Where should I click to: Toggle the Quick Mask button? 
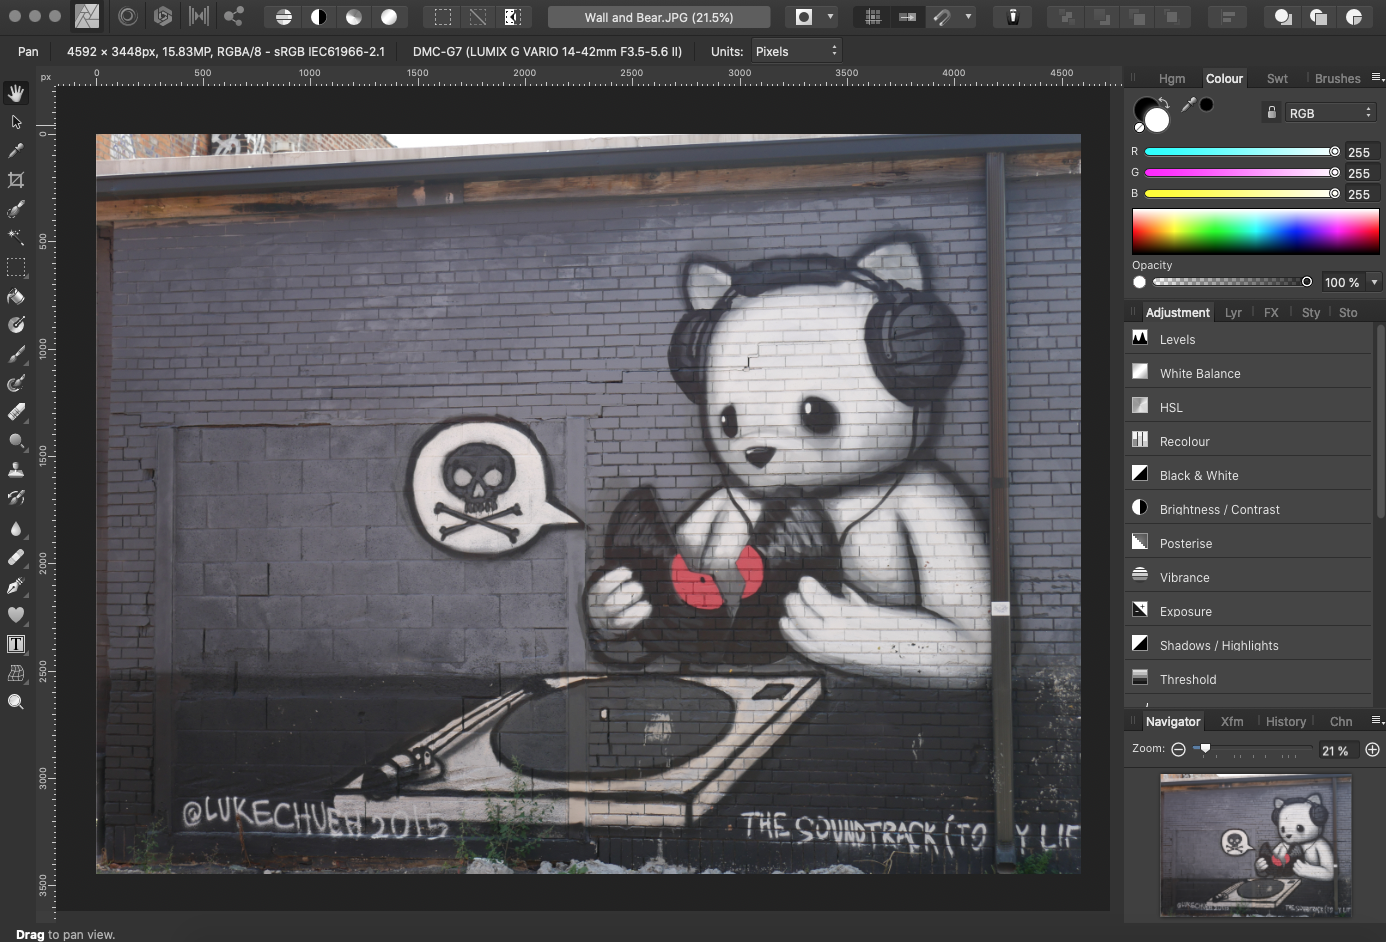(804, 17)
